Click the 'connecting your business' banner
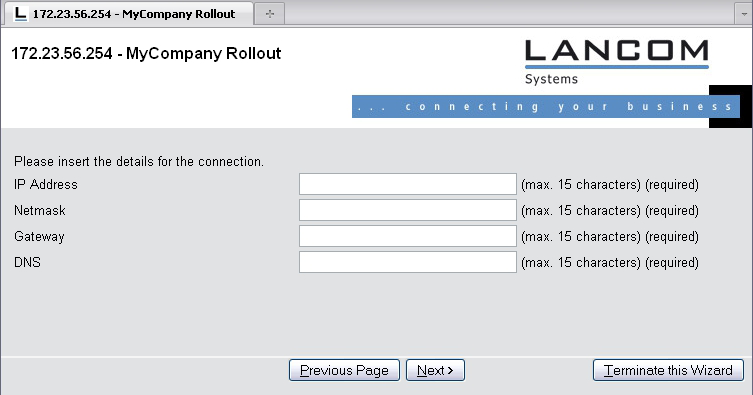 [x=546, y=106]
